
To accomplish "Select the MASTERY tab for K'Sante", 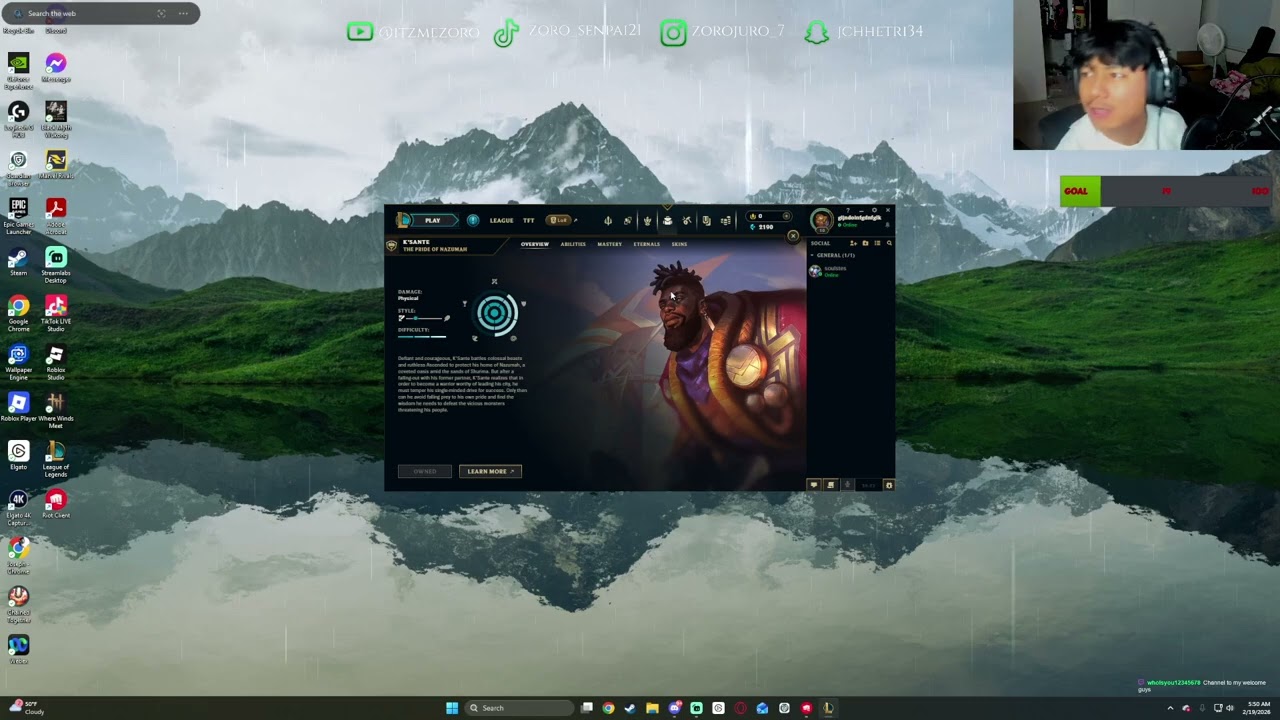I will [609, 244].
